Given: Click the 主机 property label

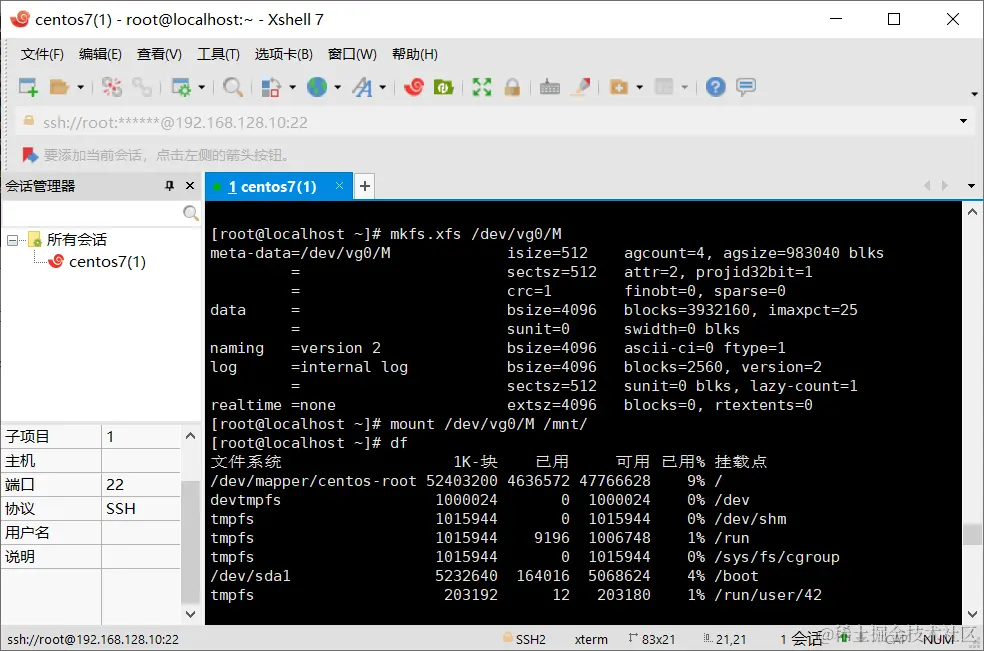Looking at the screenshot, I should coord(20,460).
